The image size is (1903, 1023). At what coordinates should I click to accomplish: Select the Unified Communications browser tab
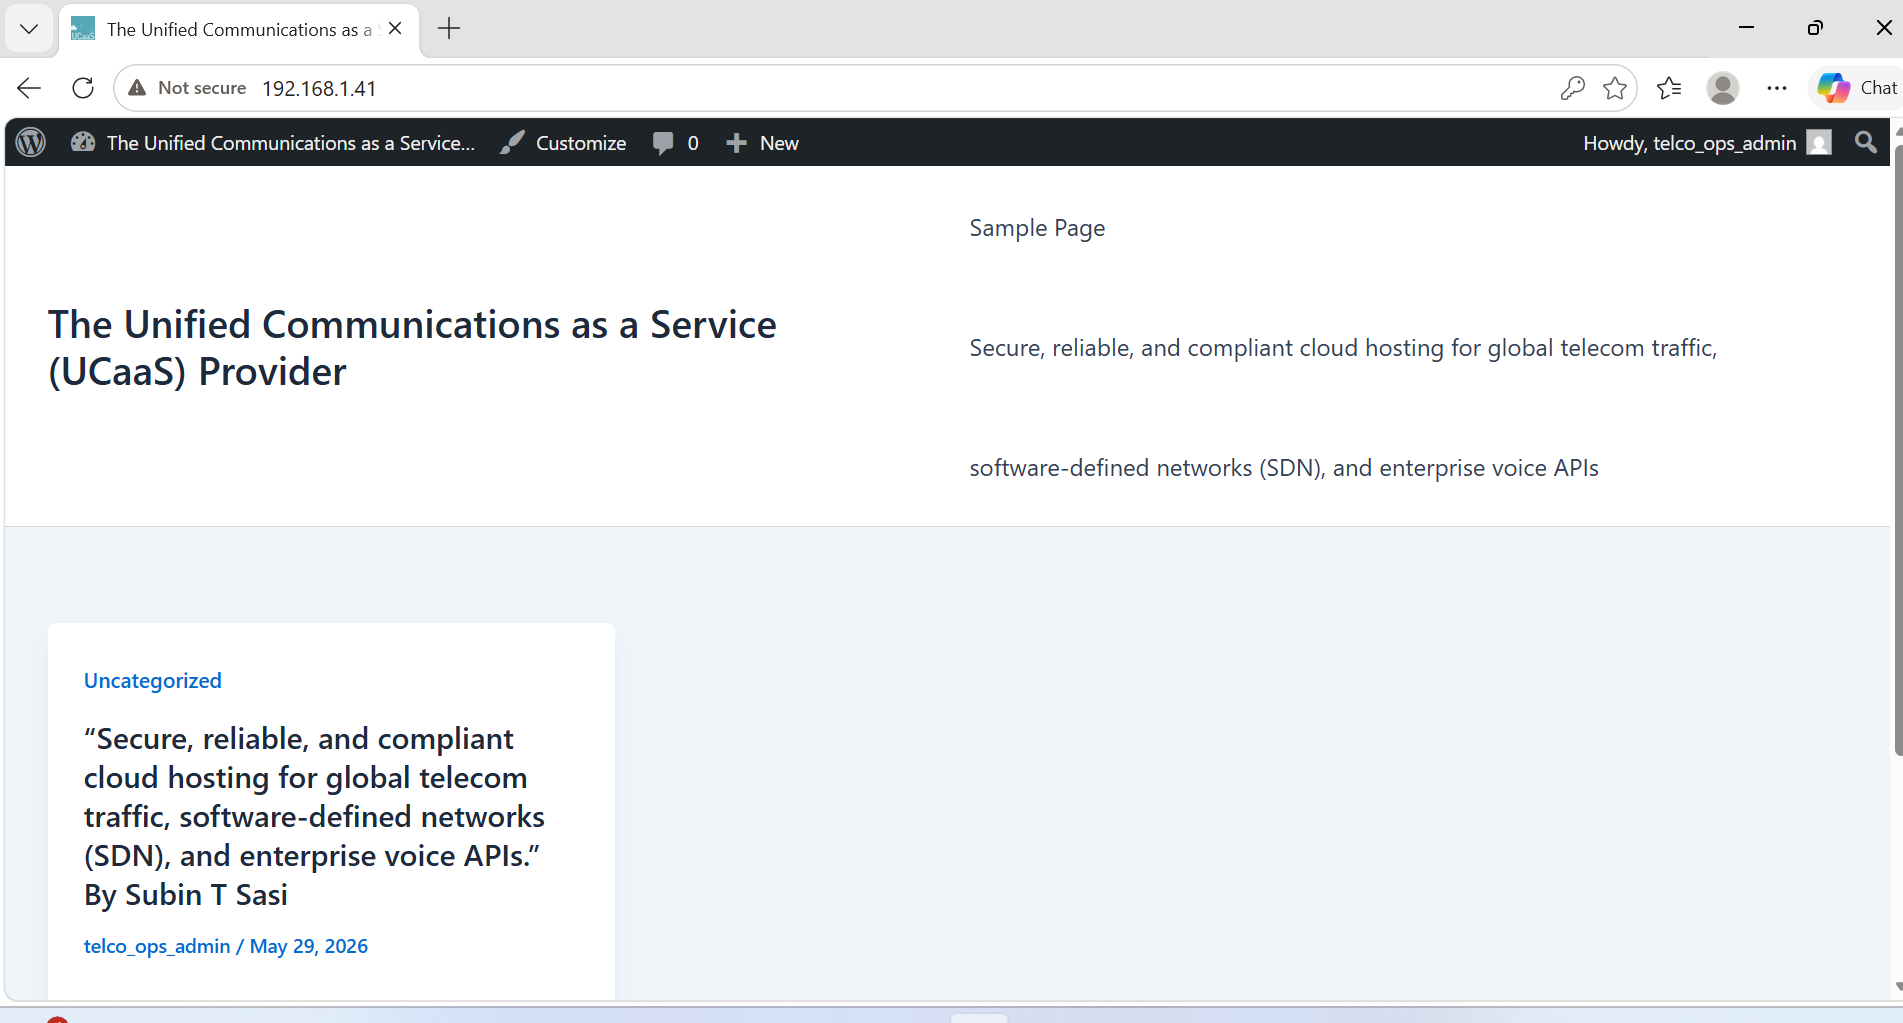tap(240, 29)
